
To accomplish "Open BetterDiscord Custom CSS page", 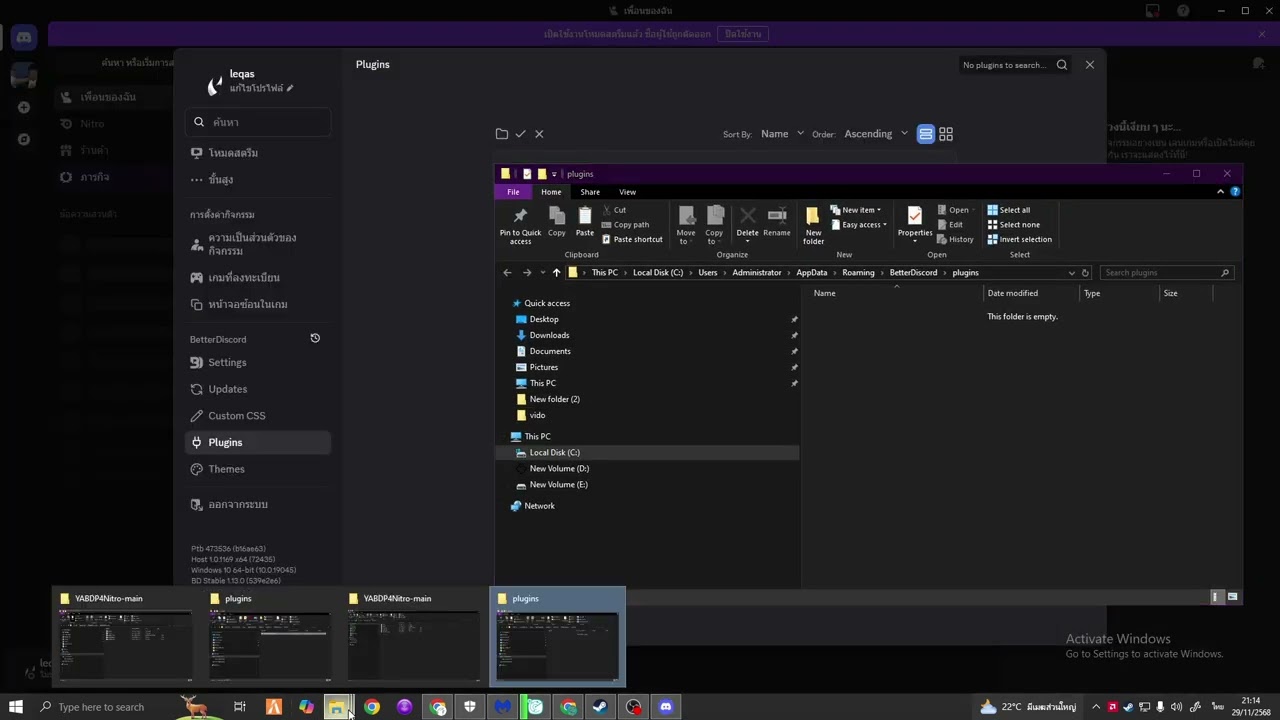I will 258,416.
